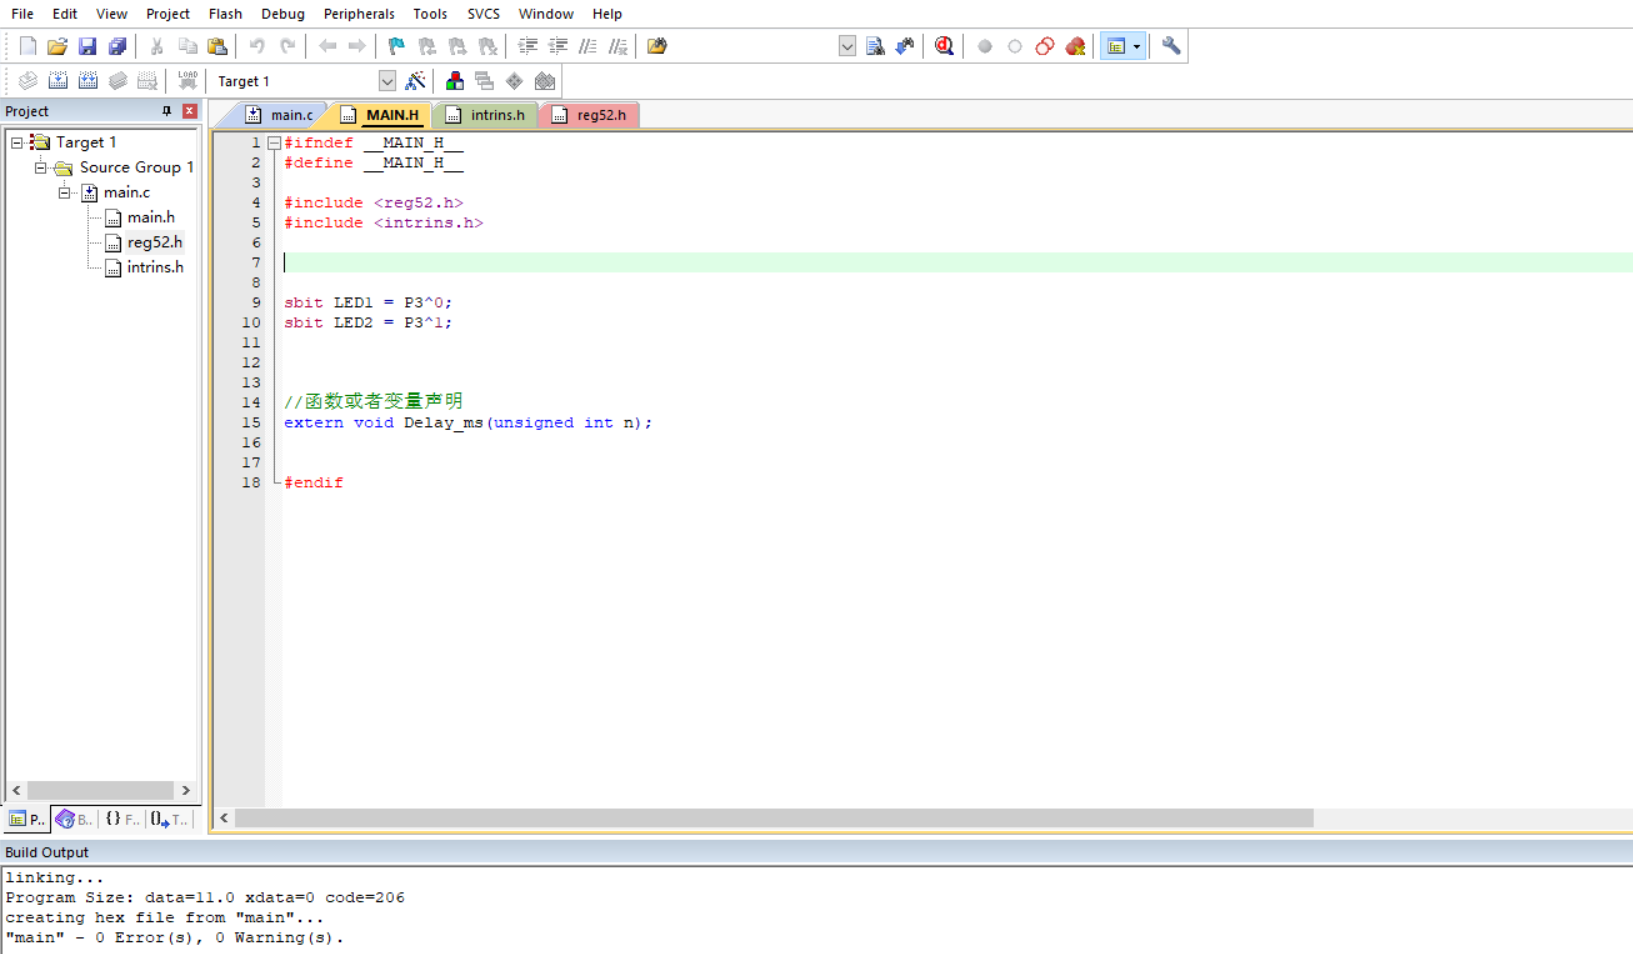Screen dimensions: 1633x954
Task: Open the find text combo box dropdown
Action: pyautogui.click(x=847, y=46)
